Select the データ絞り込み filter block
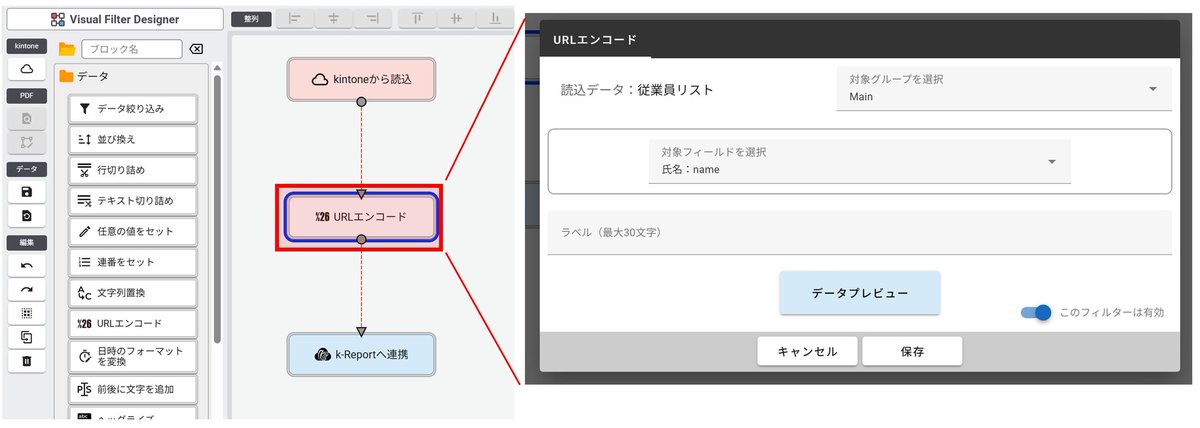This screenshot has height=428, width=1200. (x=132, y=108)
